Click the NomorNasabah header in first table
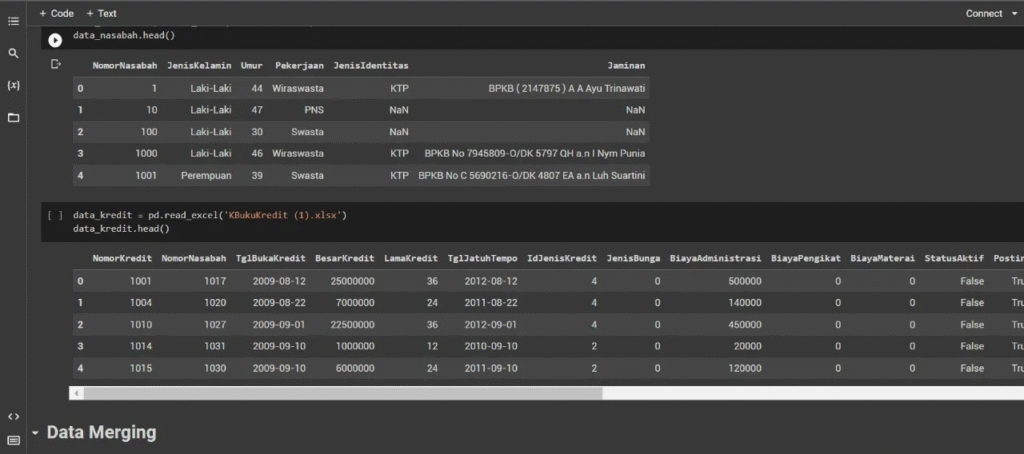Screen dimensions: 1024x454 125,66
